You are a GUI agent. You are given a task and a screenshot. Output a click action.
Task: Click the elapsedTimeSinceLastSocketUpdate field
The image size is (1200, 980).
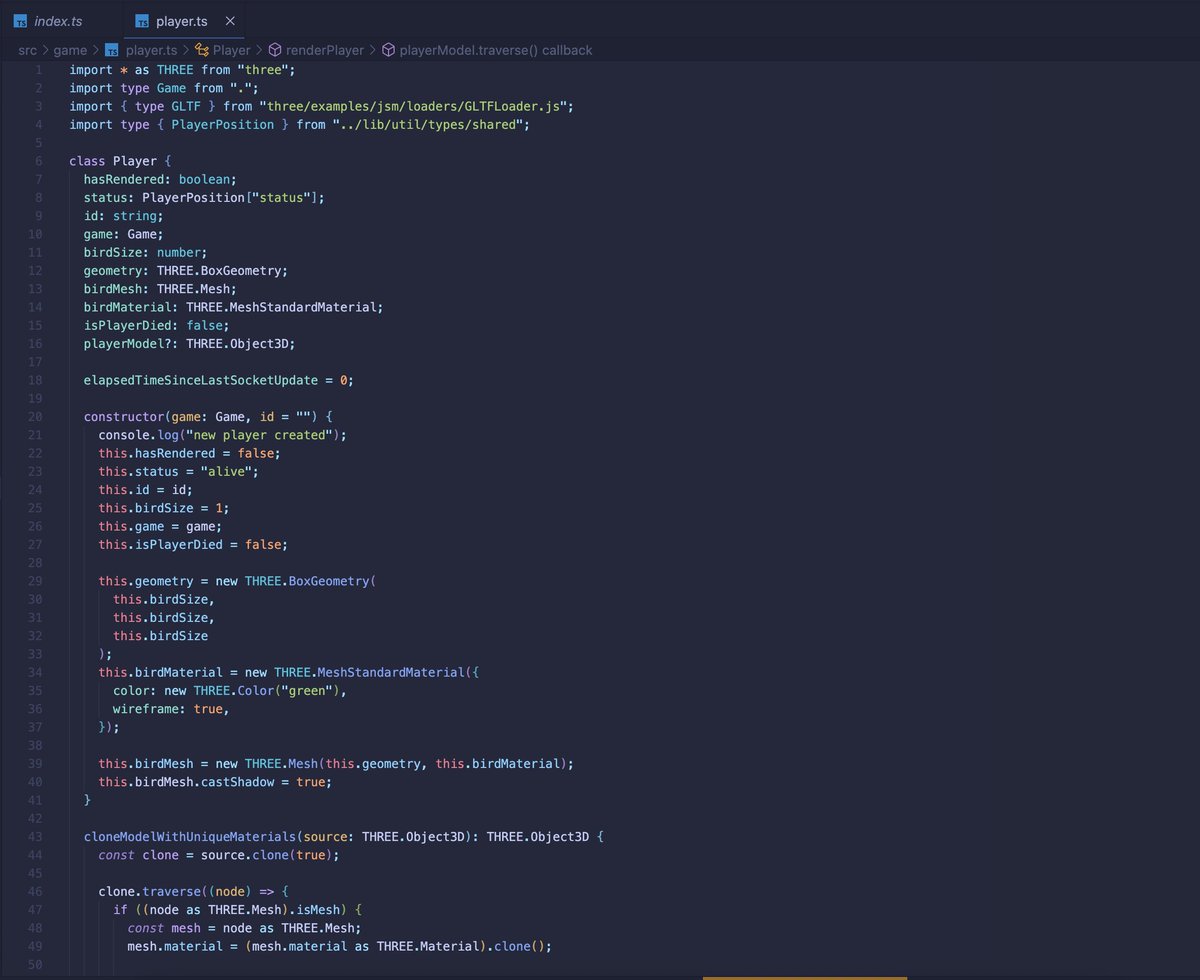[201, 380]
